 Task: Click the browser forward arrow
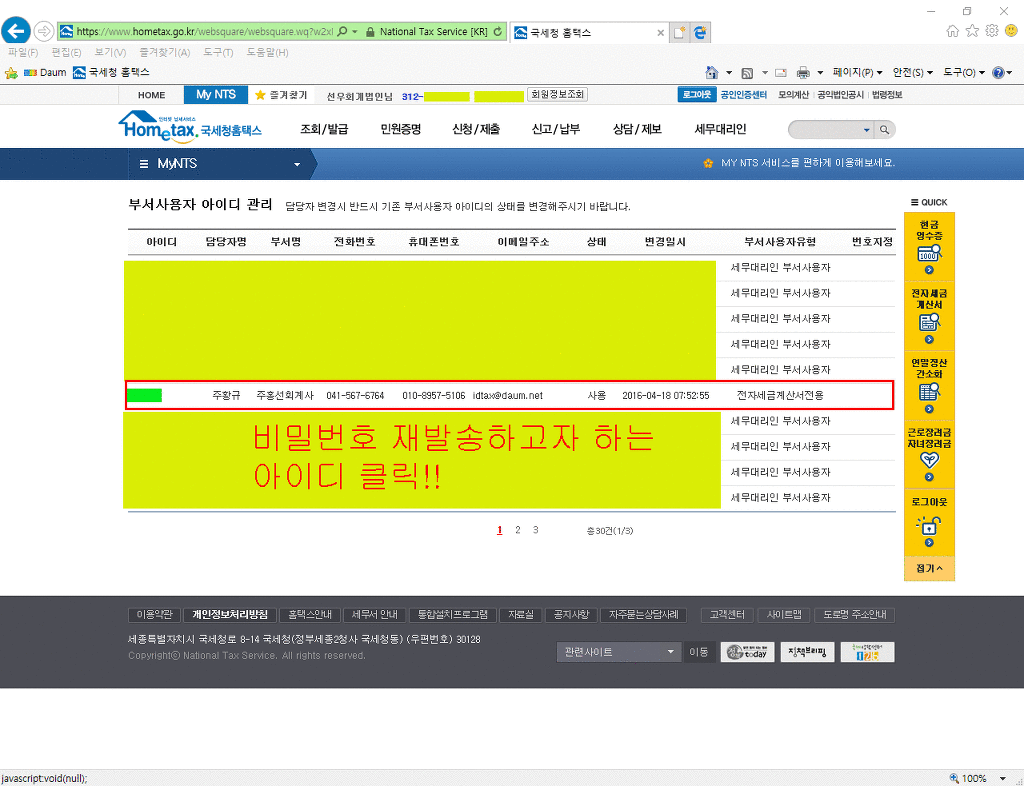click(x=44, y=31)
